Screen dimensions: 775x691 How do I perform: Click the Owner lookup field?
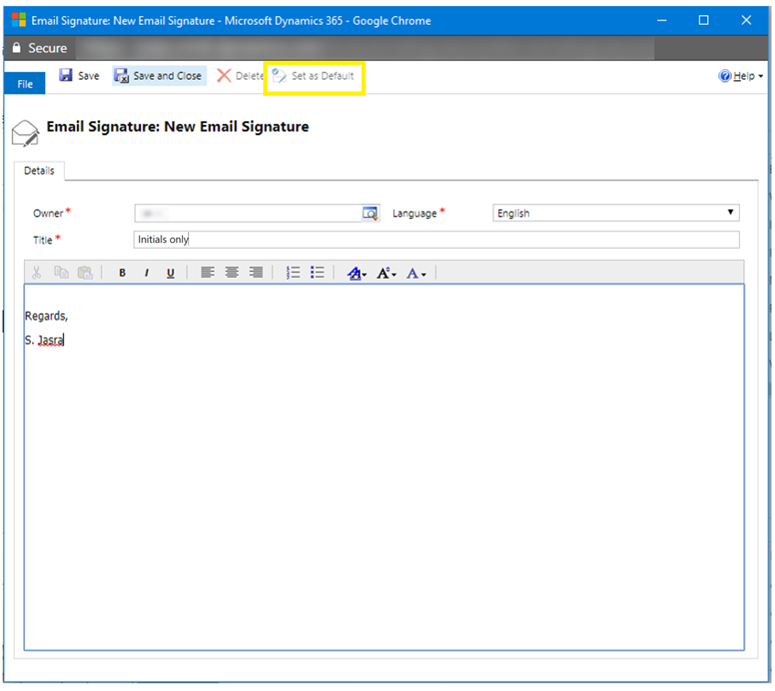tap(248, 213)
